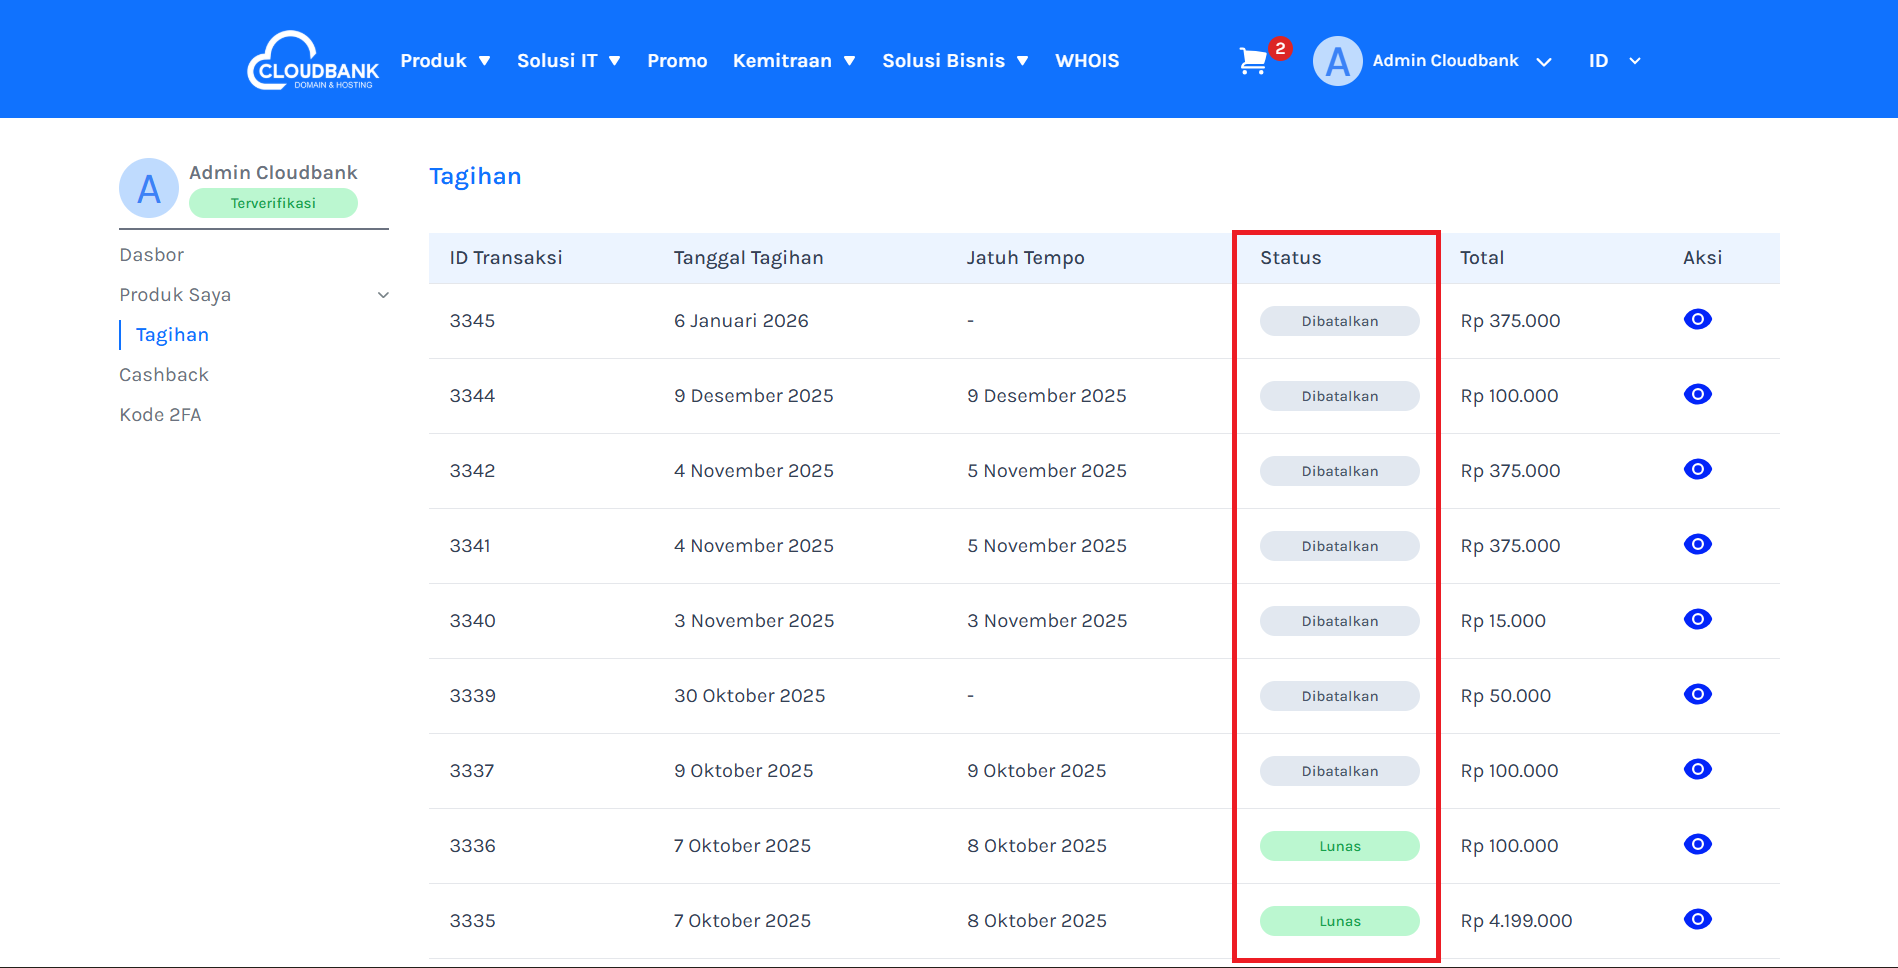This screenshot has width=1898, height=968.
Task: Open Cashback from the sidebar
Action: pos(164,375)
